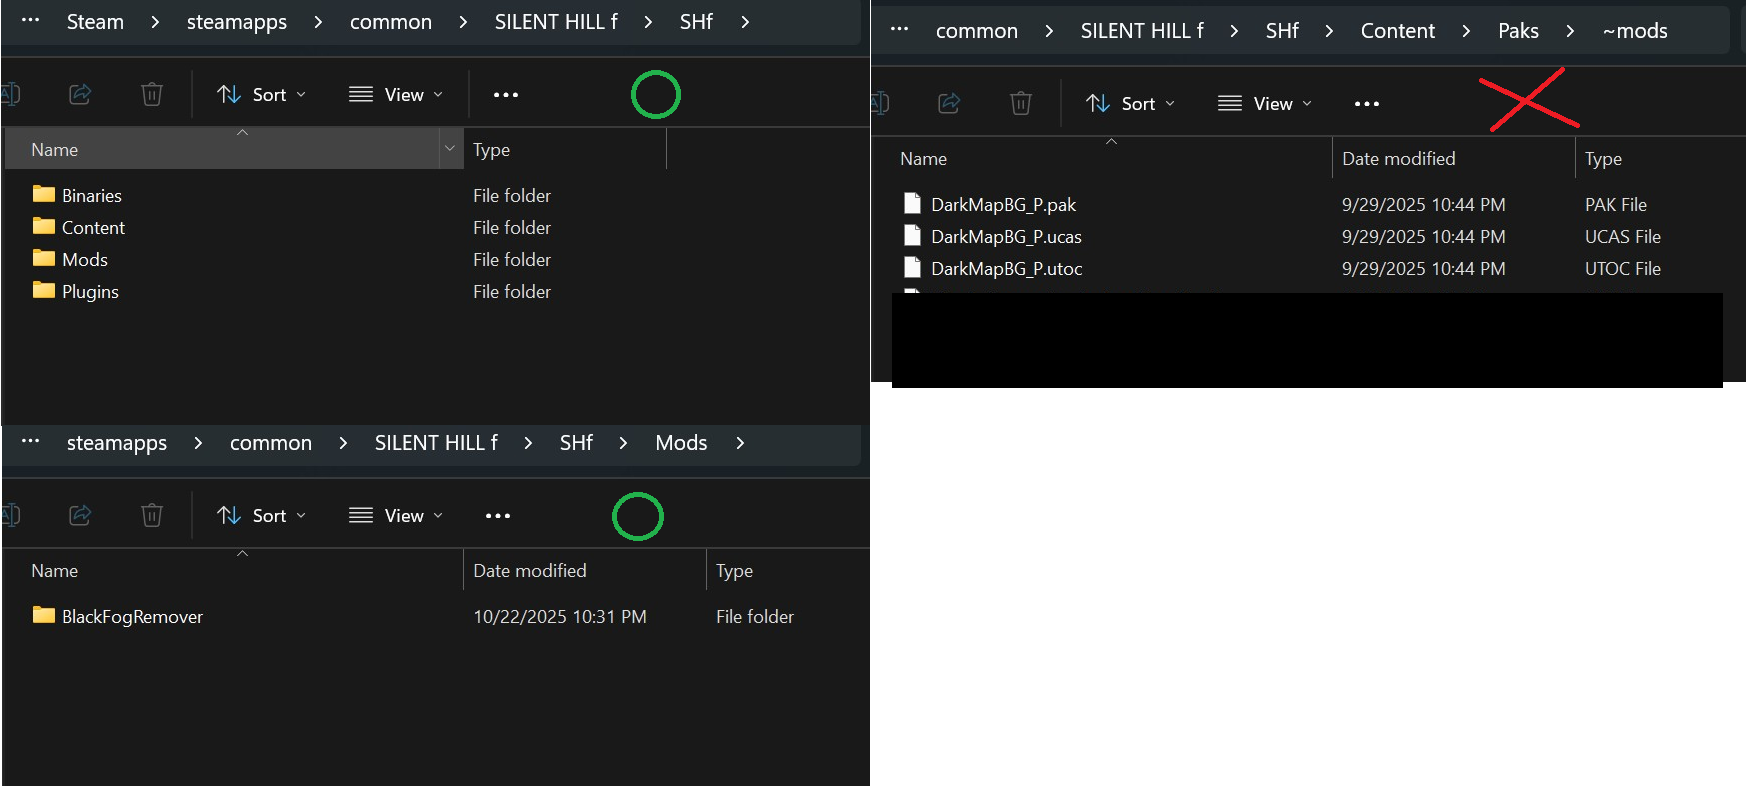Open Sort dropdown in Mods window
The width and height of the screenshot is (1750, 786).
pos(262,516)
